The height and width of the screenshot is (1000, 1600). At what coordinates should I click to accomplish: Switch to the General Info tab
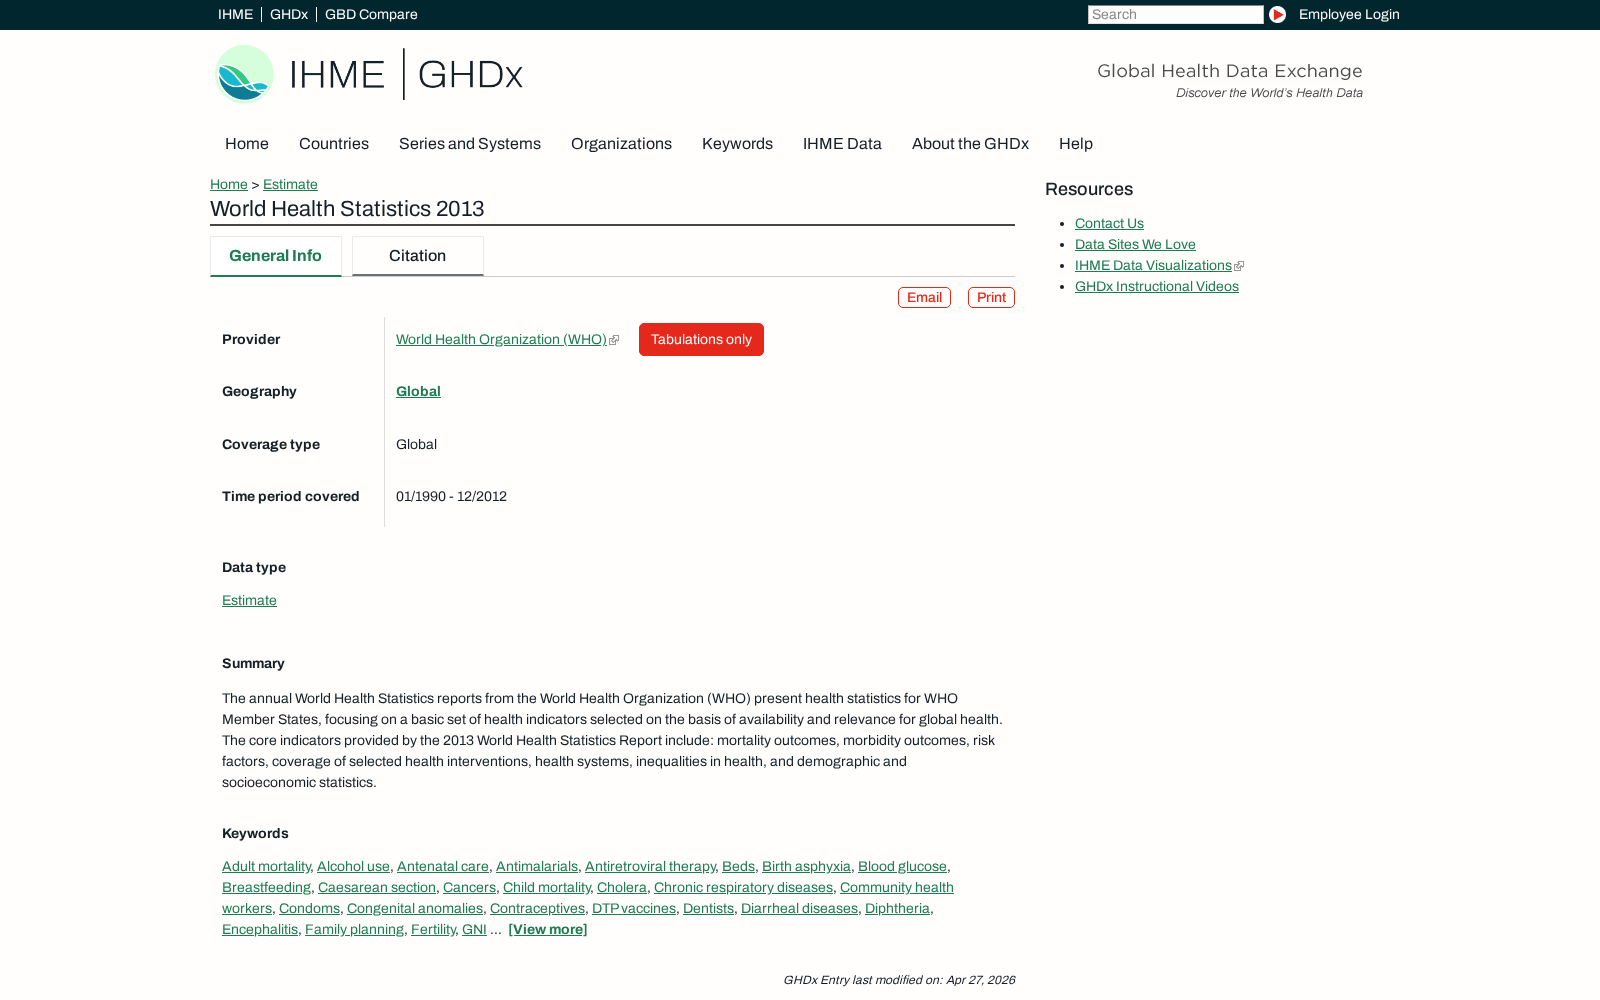[275, 256]
